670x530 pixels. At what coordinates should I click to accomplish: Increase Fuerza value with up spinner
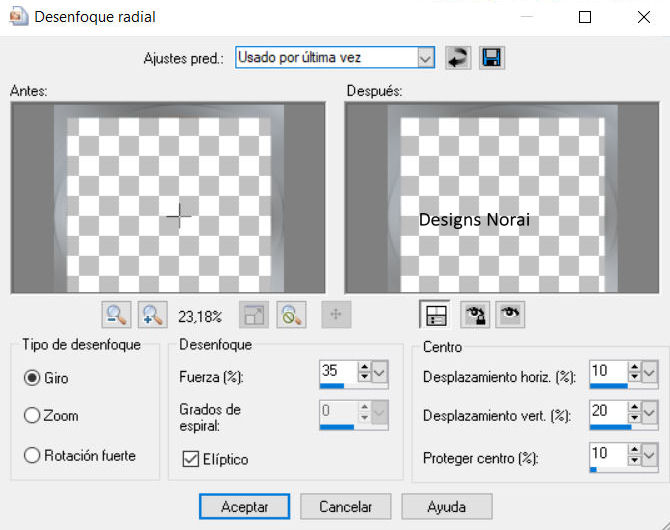(364, 367)
